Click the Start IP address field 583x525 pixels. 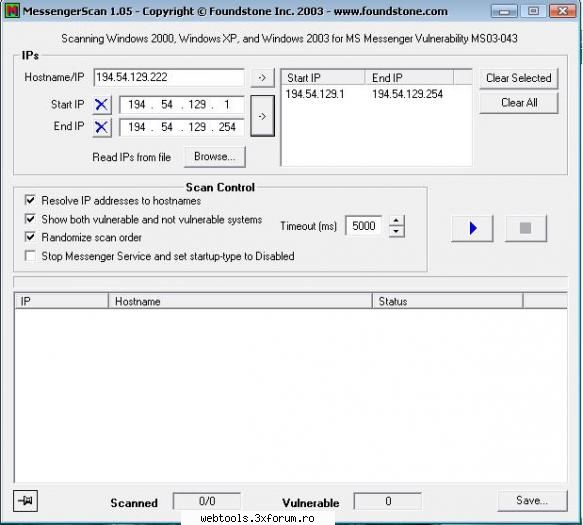coord(181,105)
